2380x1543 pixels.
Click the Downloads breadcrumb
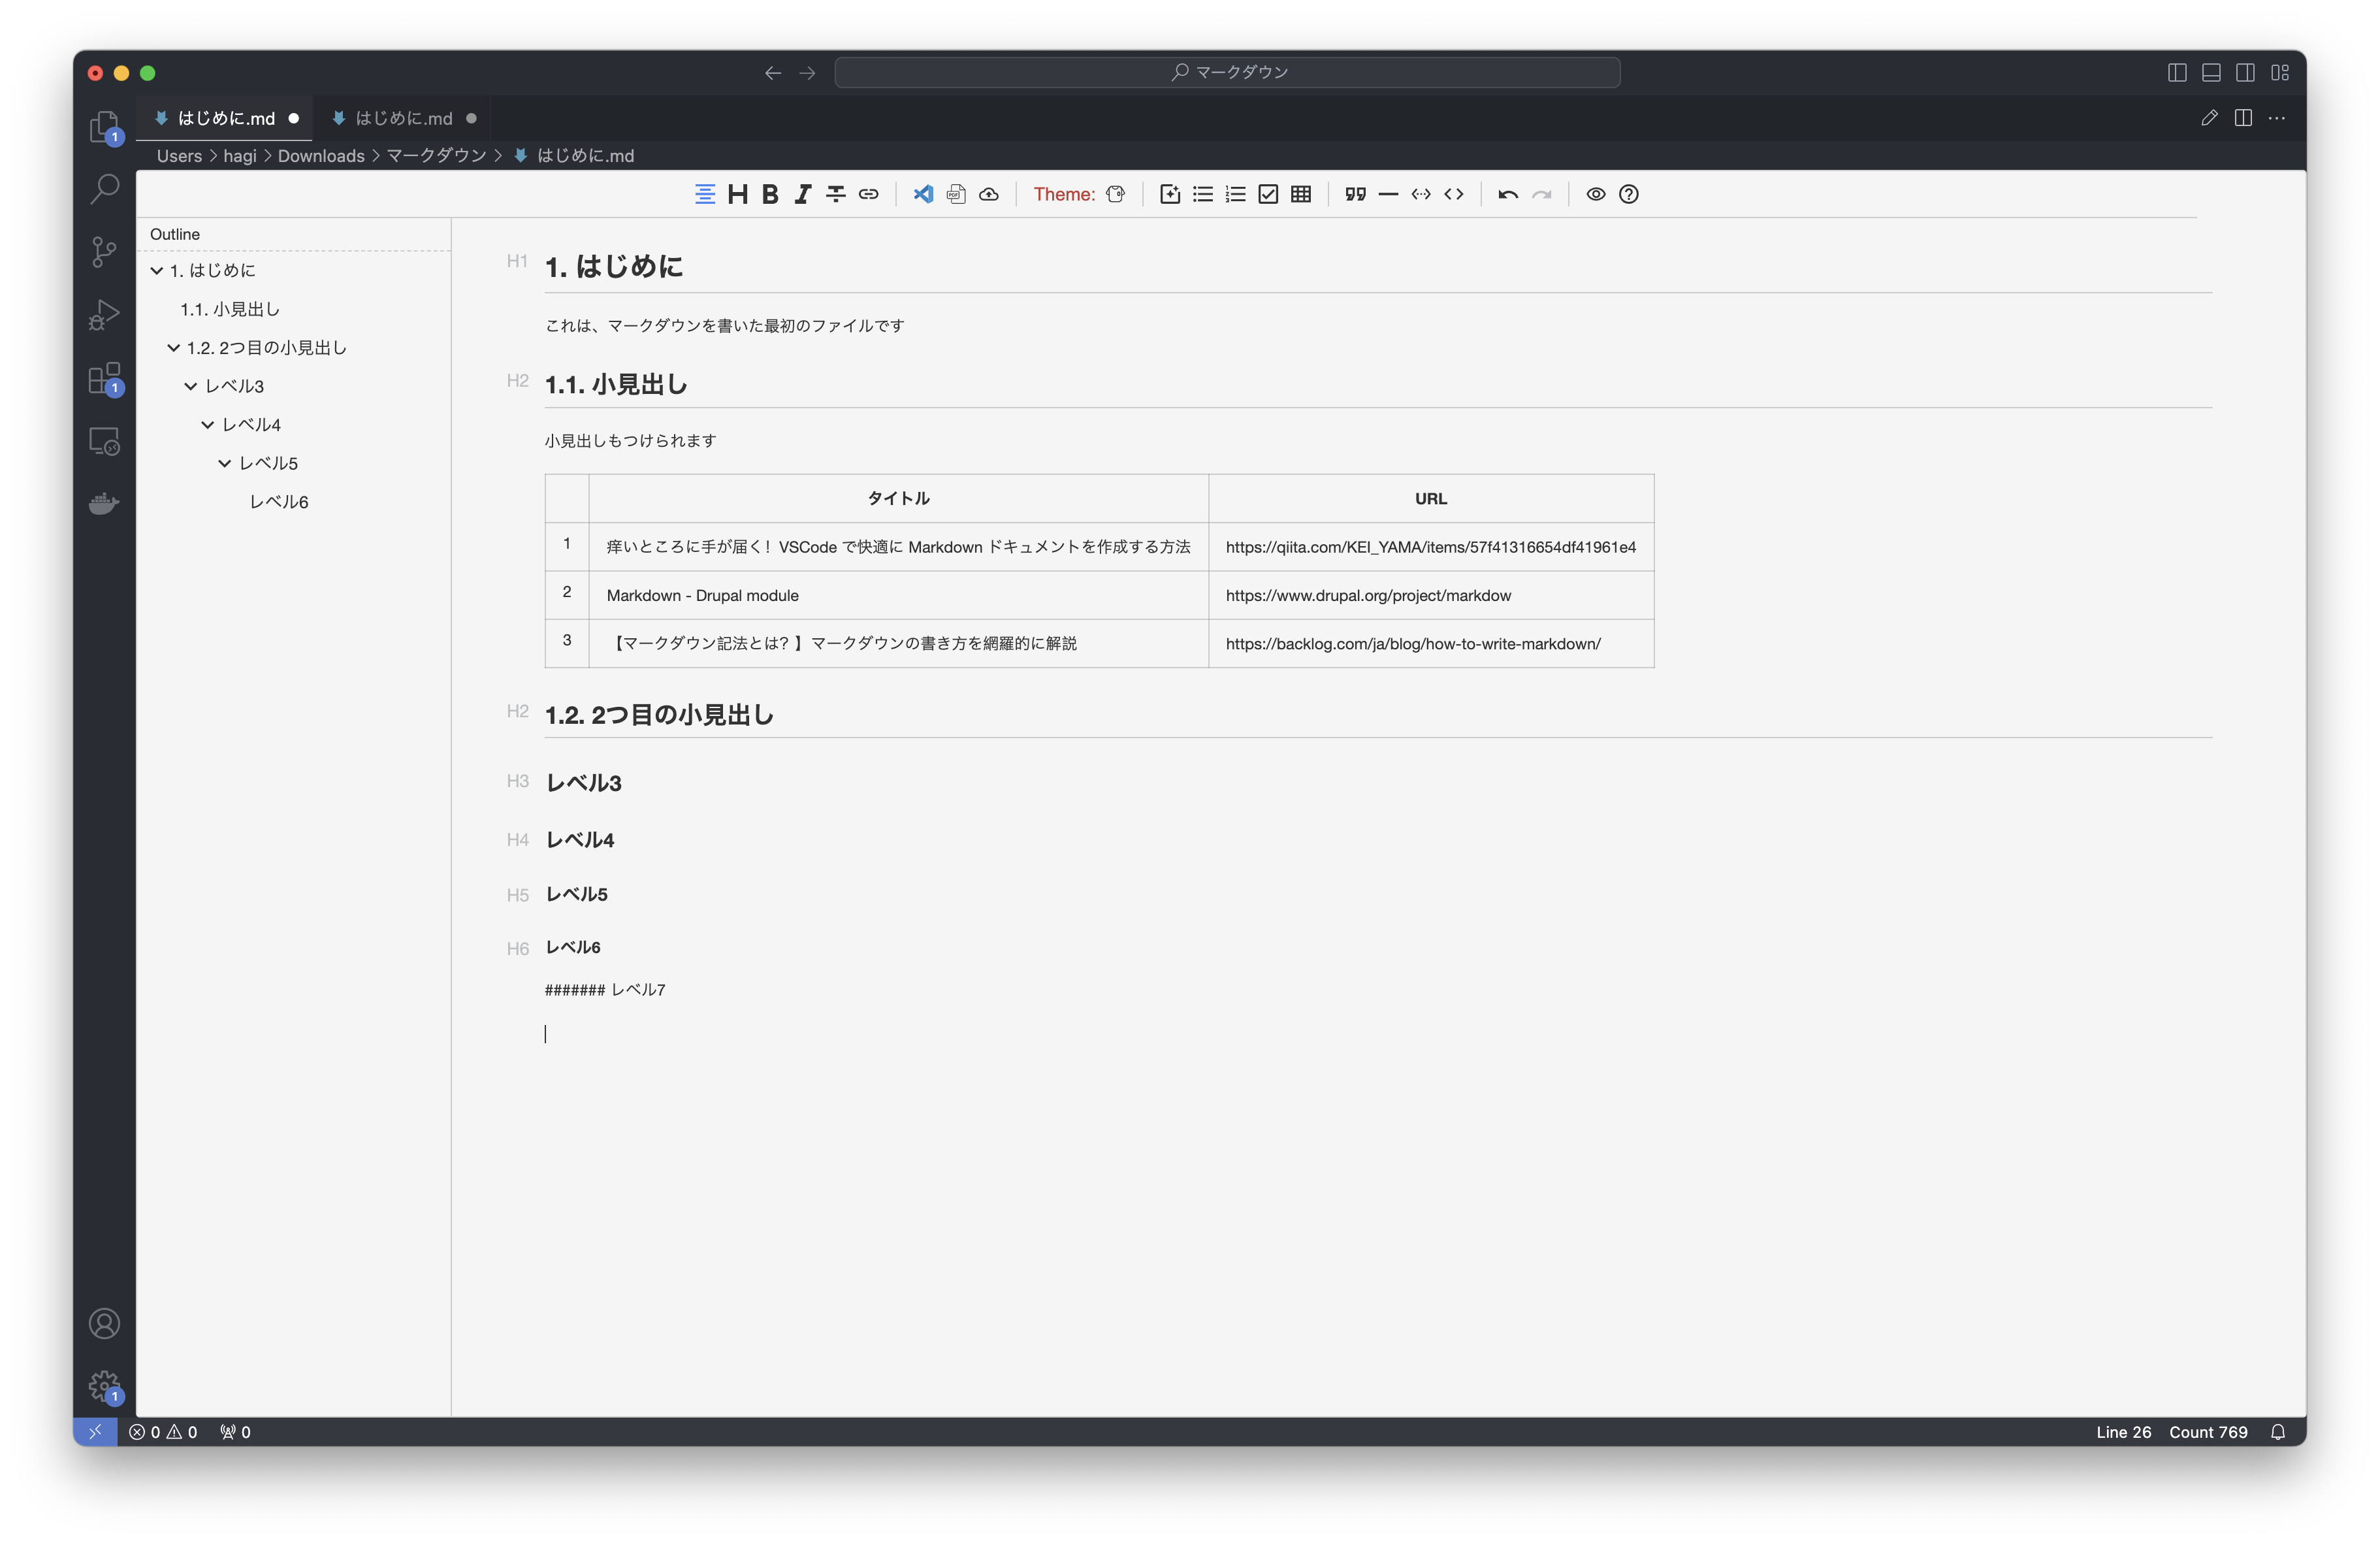click(x=321, y=156)
